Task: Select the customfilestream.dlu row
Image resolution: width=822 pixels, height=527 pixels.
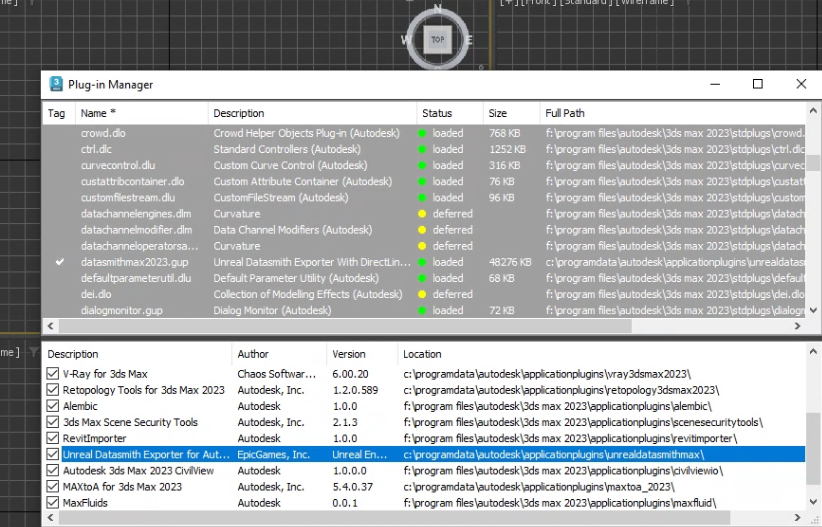Action: click(x=424, y=198)
